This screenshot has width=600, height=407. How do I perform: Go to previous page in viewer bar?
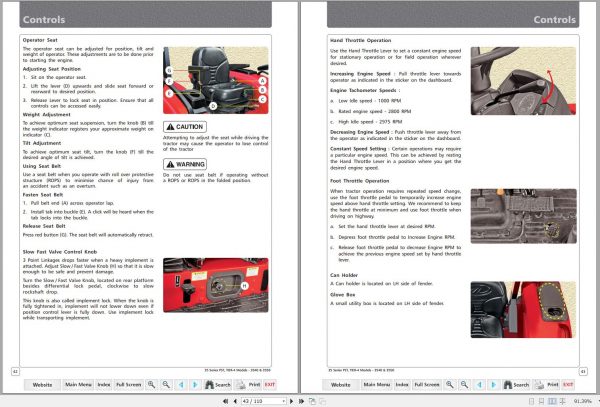pyautogui.click(x=235, y=401)
